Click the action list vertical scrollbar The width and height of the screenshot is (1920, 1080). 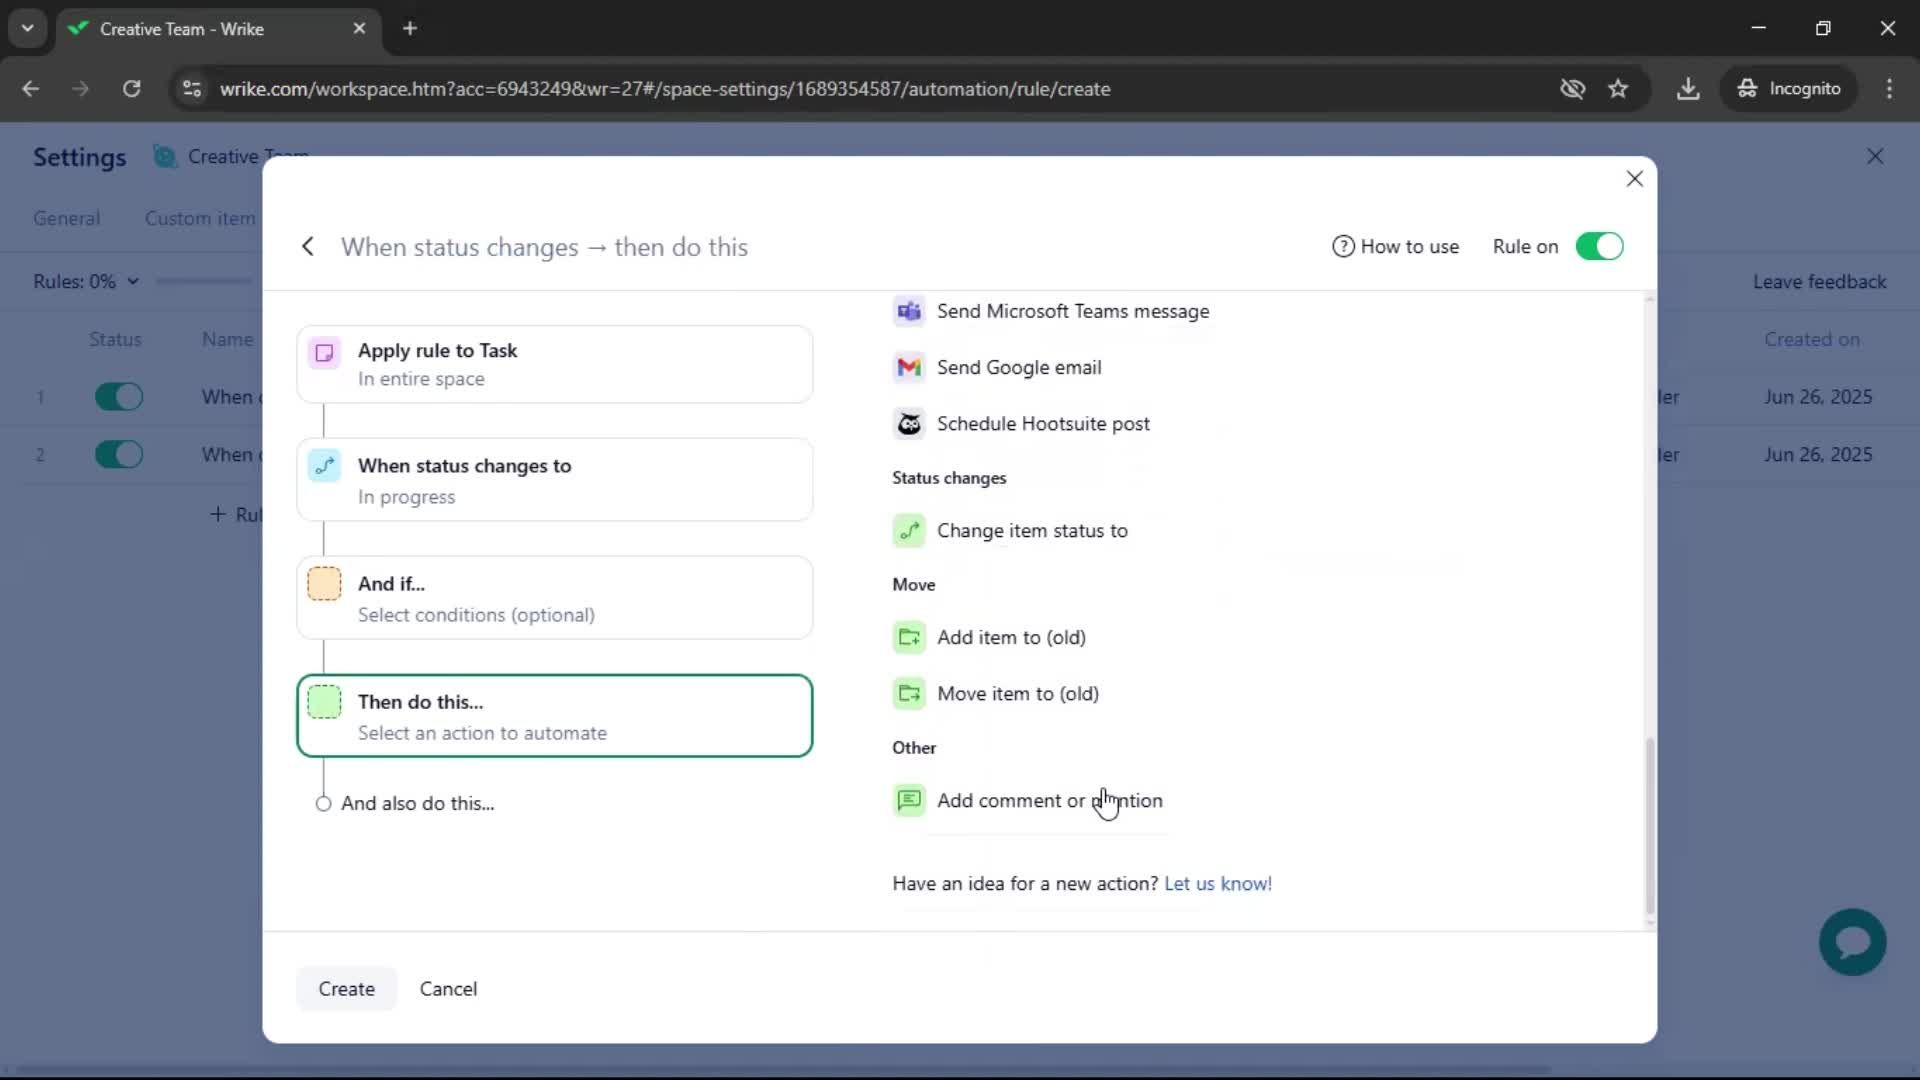click(1650, 826)
